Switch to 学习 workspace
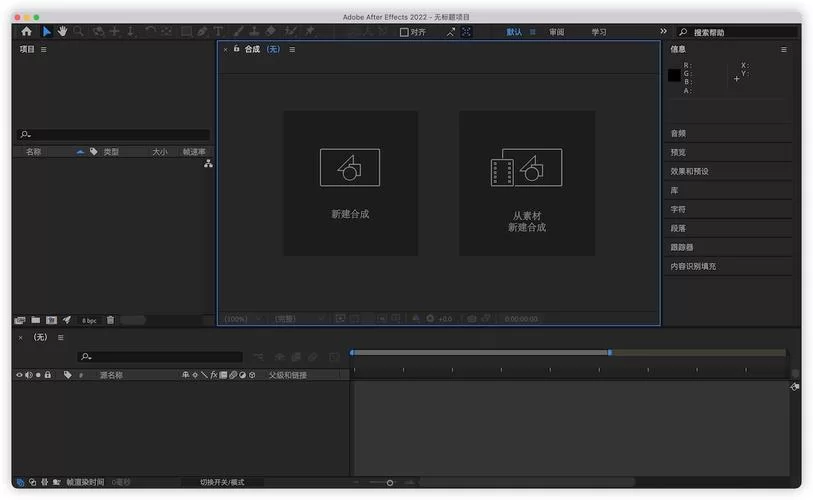 point(599,32)
